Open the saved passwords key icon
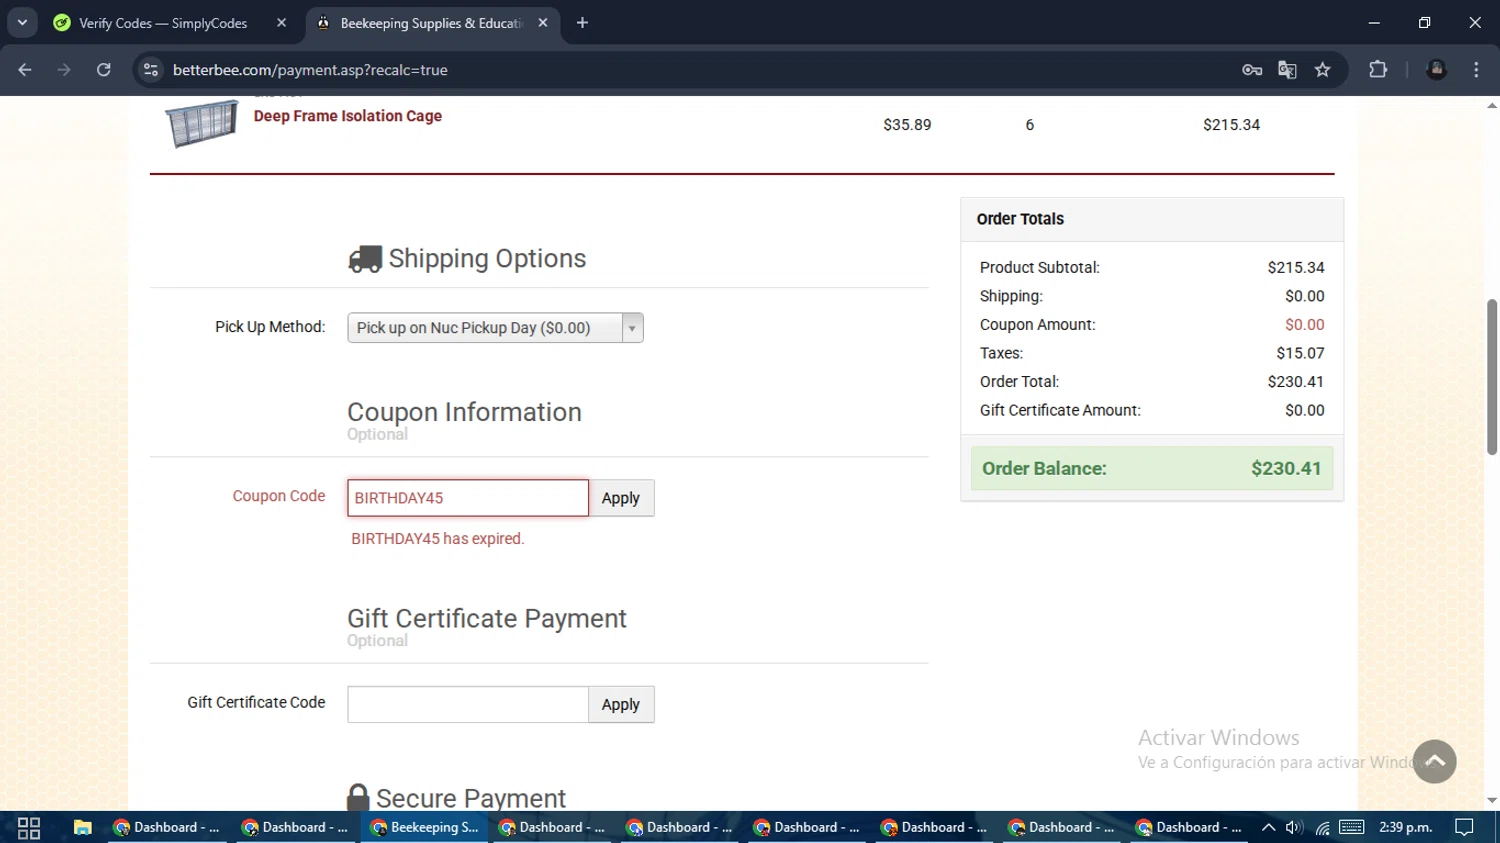Image resolution: width=1500 pixels, height=843 pixels. click(x=1252, y=70)
